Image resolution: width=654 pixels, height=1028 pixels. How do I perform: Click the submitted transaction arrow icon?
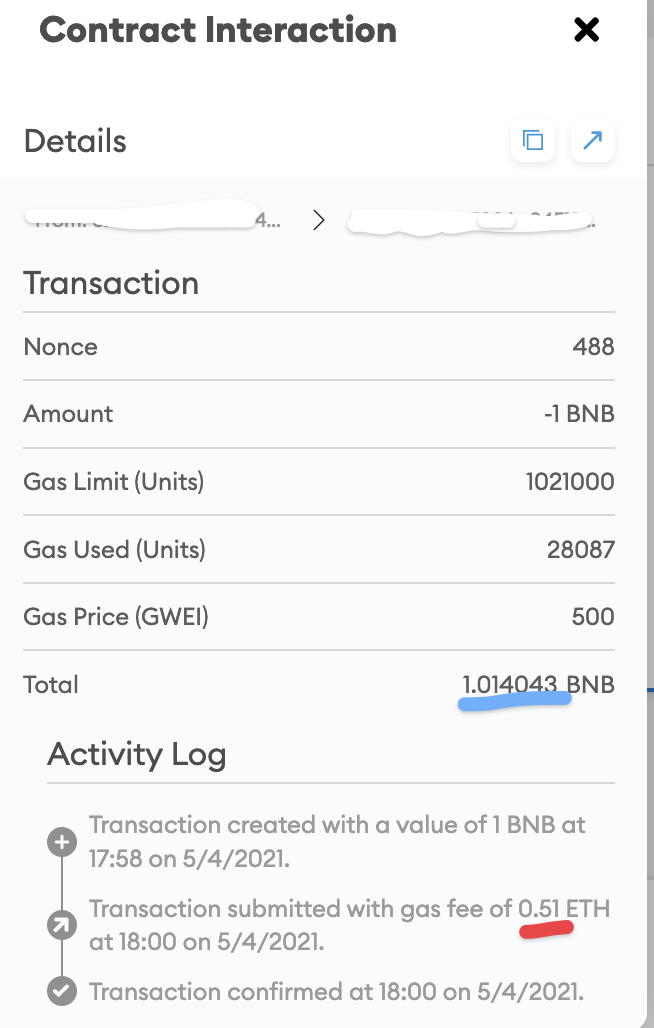coord(61,925)
